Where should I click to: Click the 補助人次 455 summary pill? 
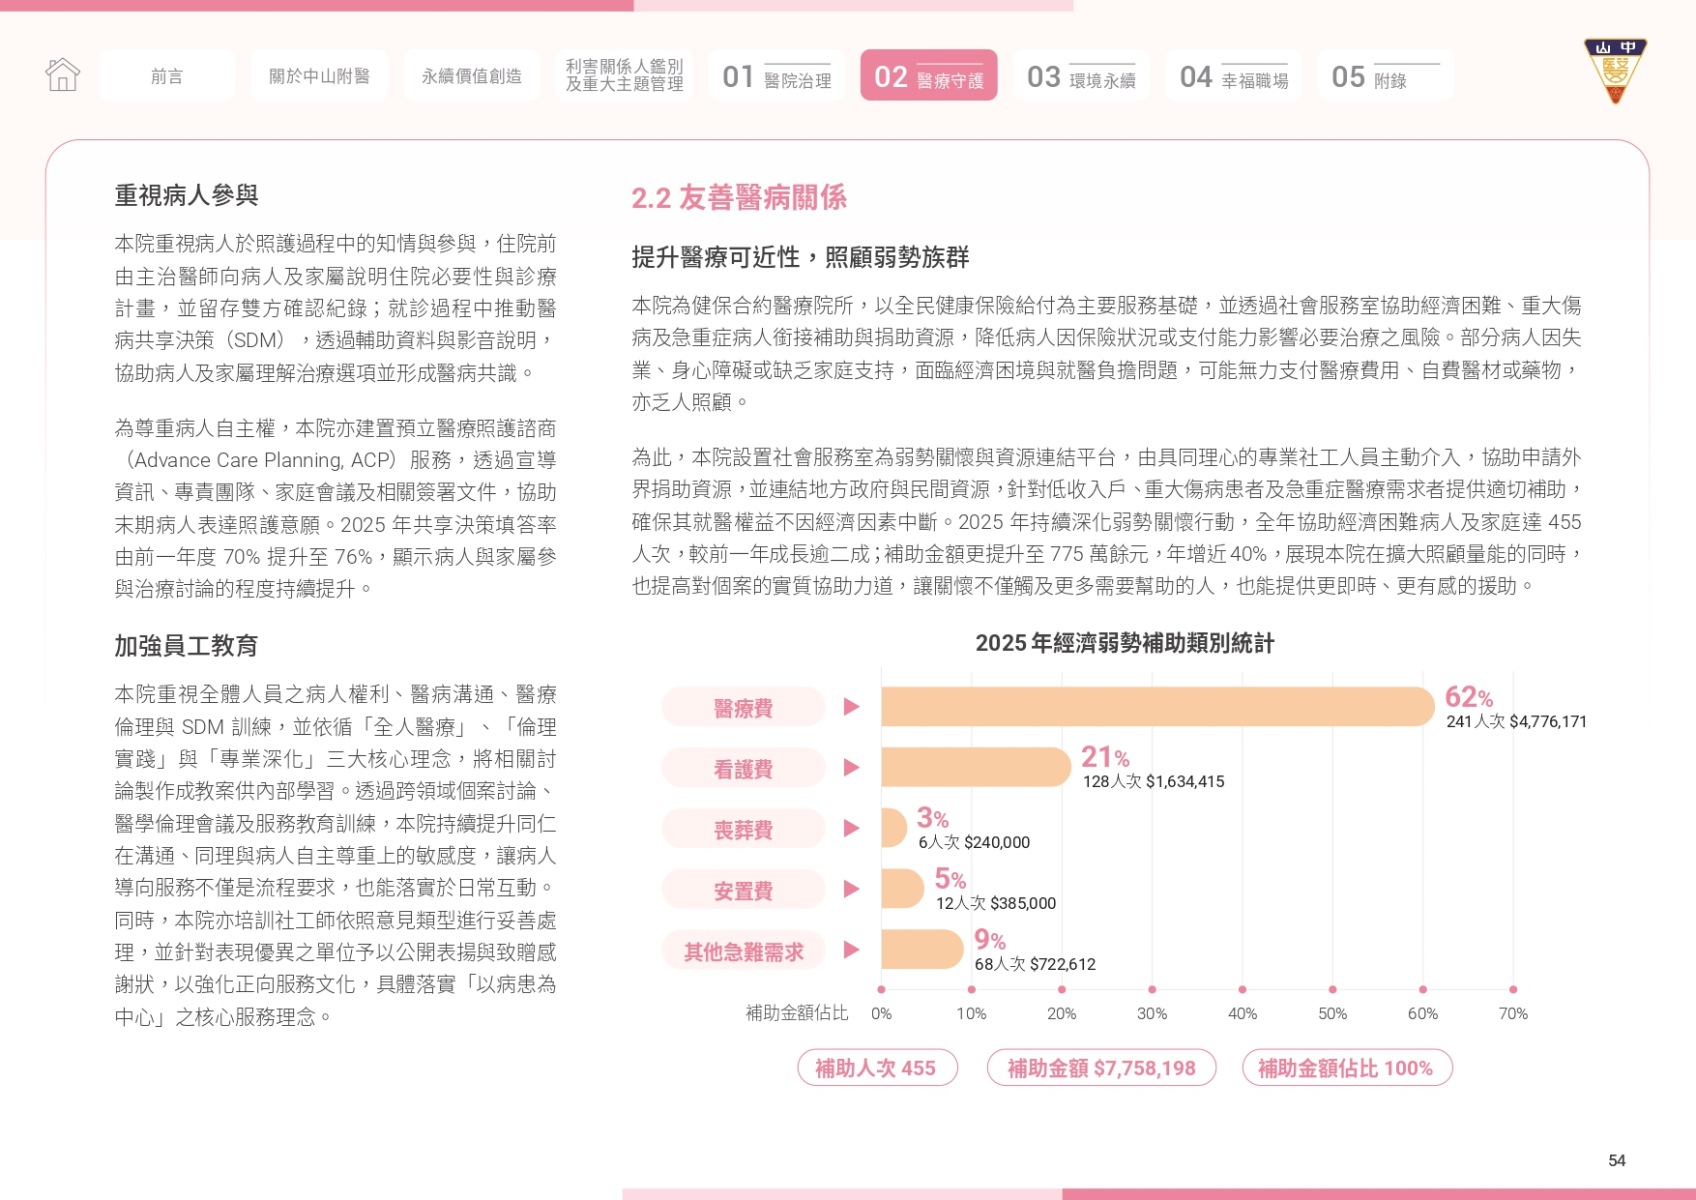tap(877, 1068)
